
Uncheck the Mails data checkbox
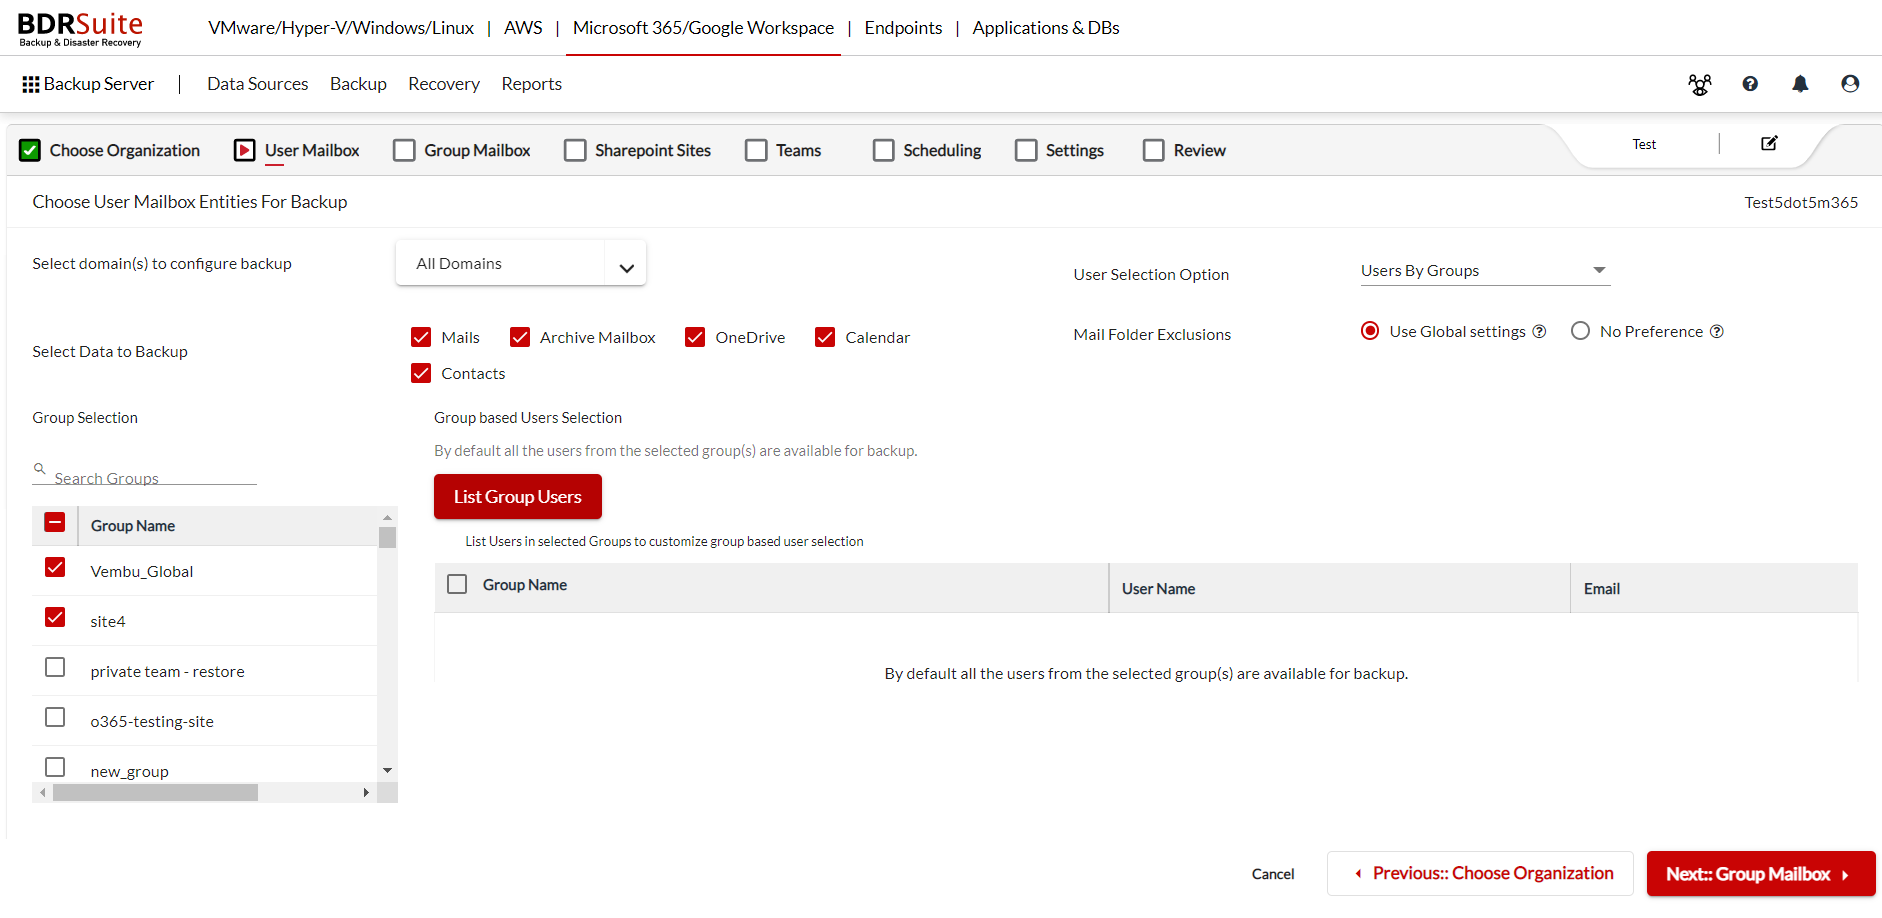[x=421, y=337]
